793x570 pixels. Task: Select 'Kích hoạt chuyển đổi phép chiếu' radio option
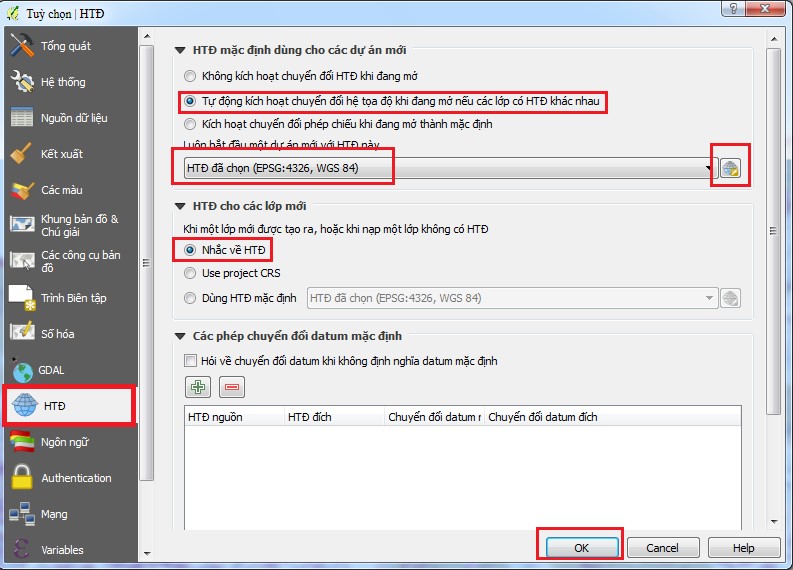pyautogui.click(x=338, y=124)
